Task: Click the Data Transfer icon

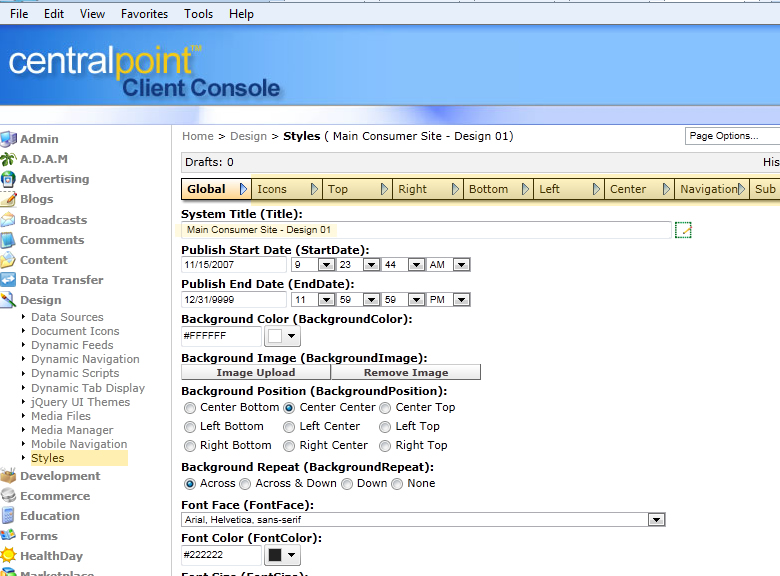Action: click(x=9, y=280)
